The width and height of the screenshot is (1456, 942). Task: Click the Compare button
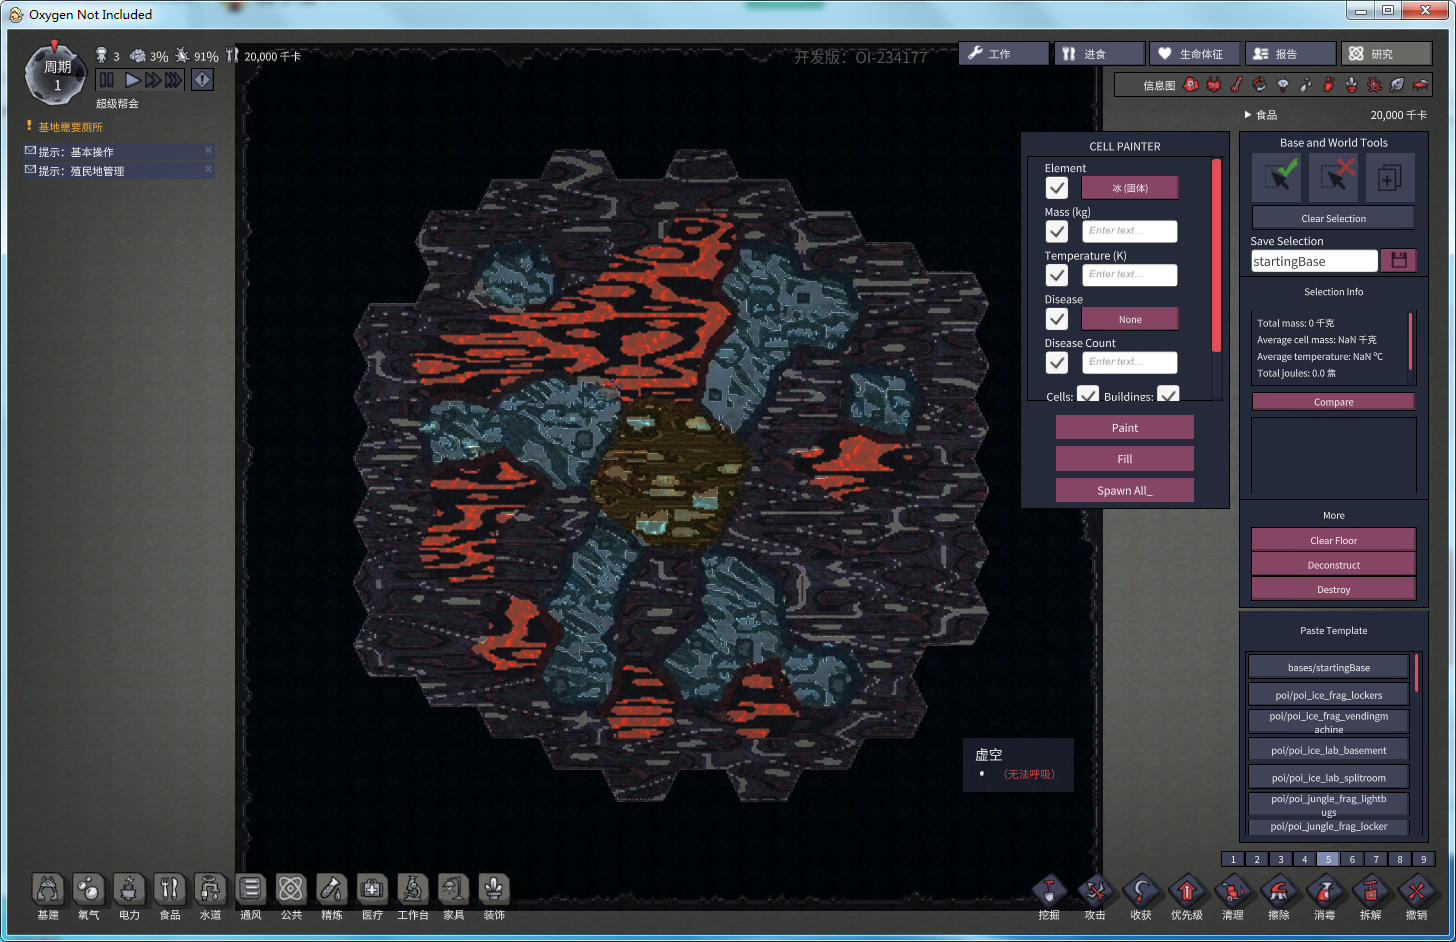pos(1333,401)
